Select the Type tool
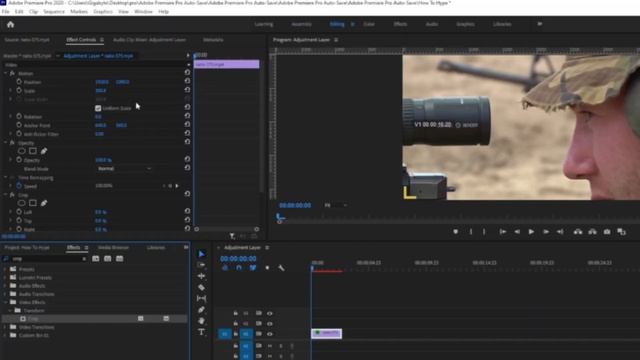The height and width of the screenshot is (360, 640). (x=201, y=332)
